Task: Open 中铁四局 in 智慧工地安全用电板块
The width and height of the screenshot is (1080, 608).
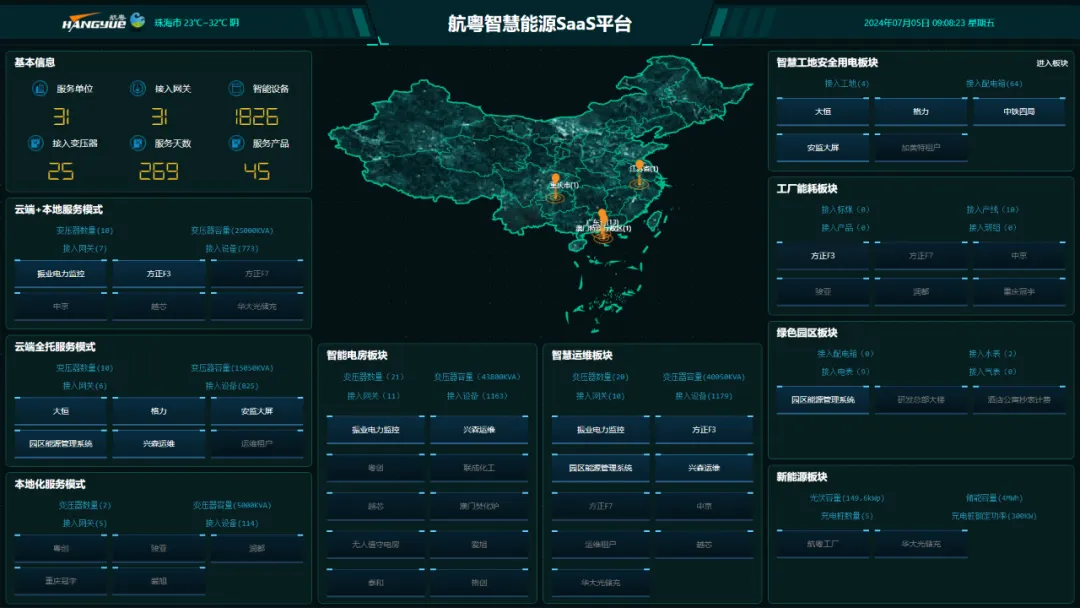Action: 1019,112
